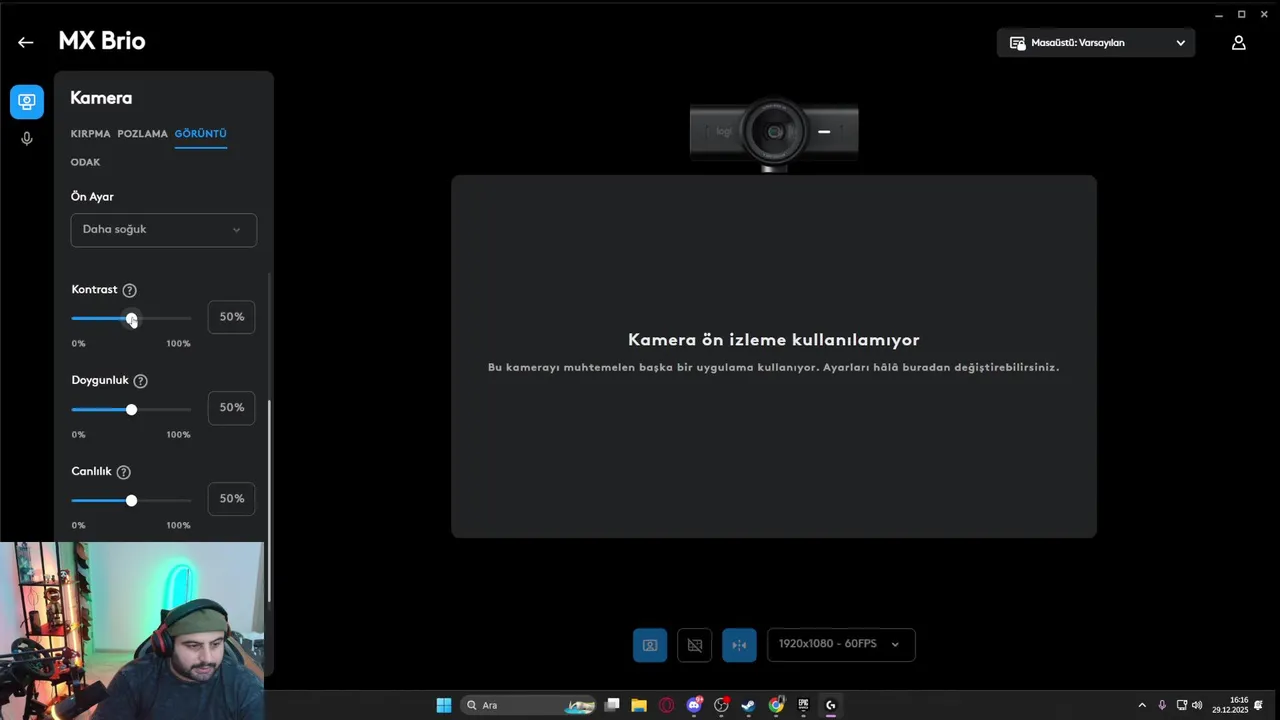Expand the system tray hidden icons chevron
This screenshot has height=720, width=1280.
(x=1142, y=705)
